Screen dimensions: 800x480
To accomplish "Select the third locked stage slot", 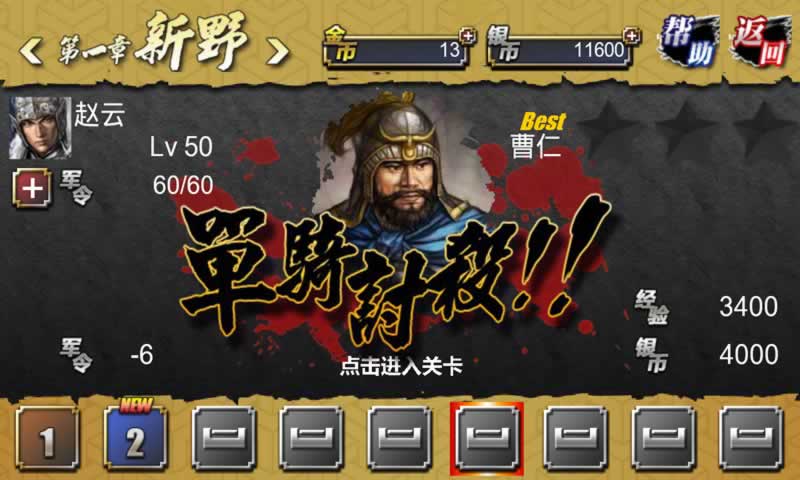I will pos(223,438).
